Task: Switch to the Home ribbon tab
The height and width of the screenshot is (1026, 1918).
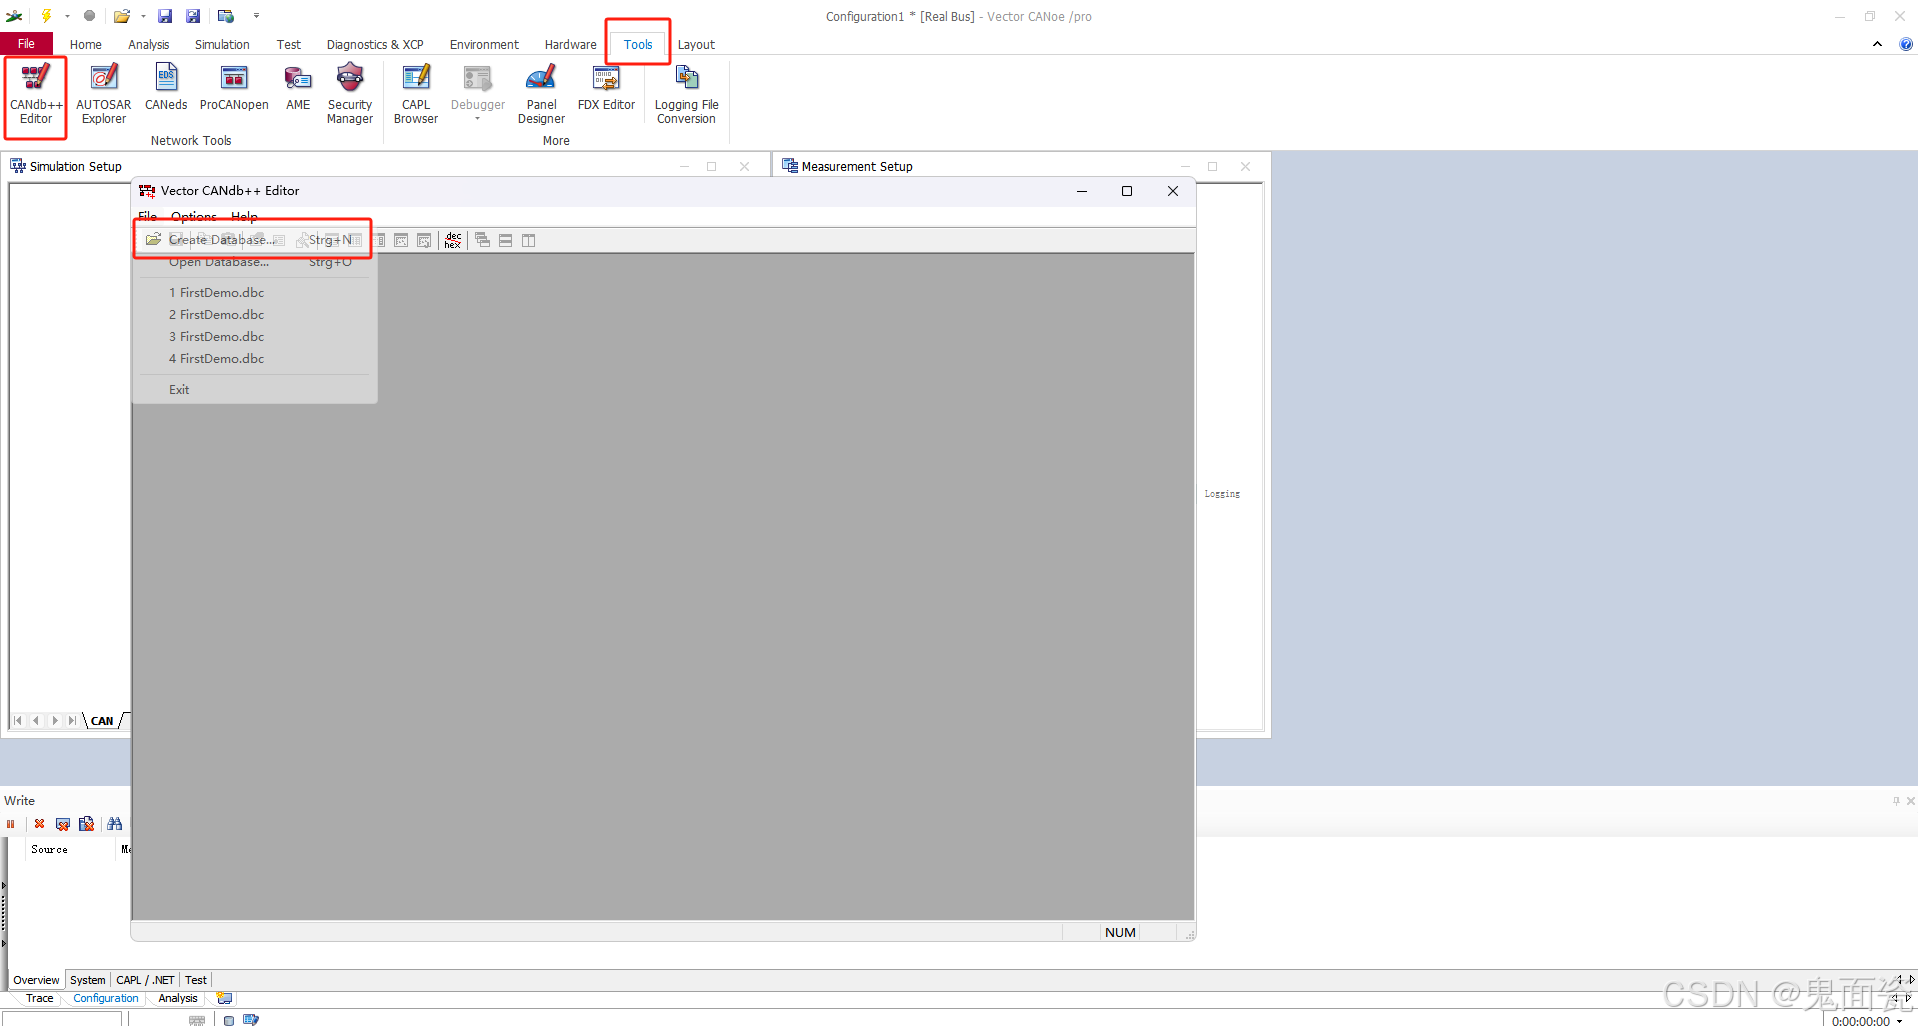Action: 86,45
